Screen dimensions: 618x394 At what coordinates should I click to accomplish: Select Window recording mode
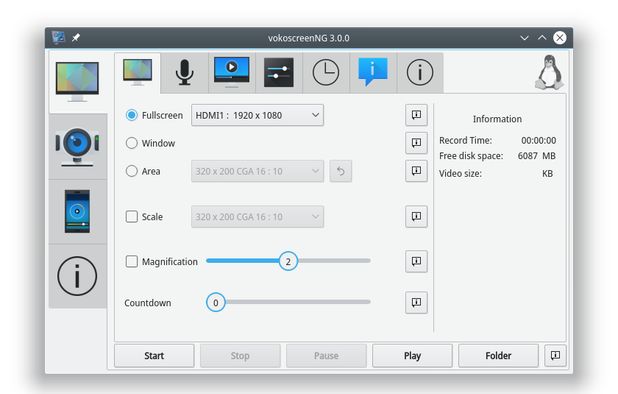pos(150,143)
